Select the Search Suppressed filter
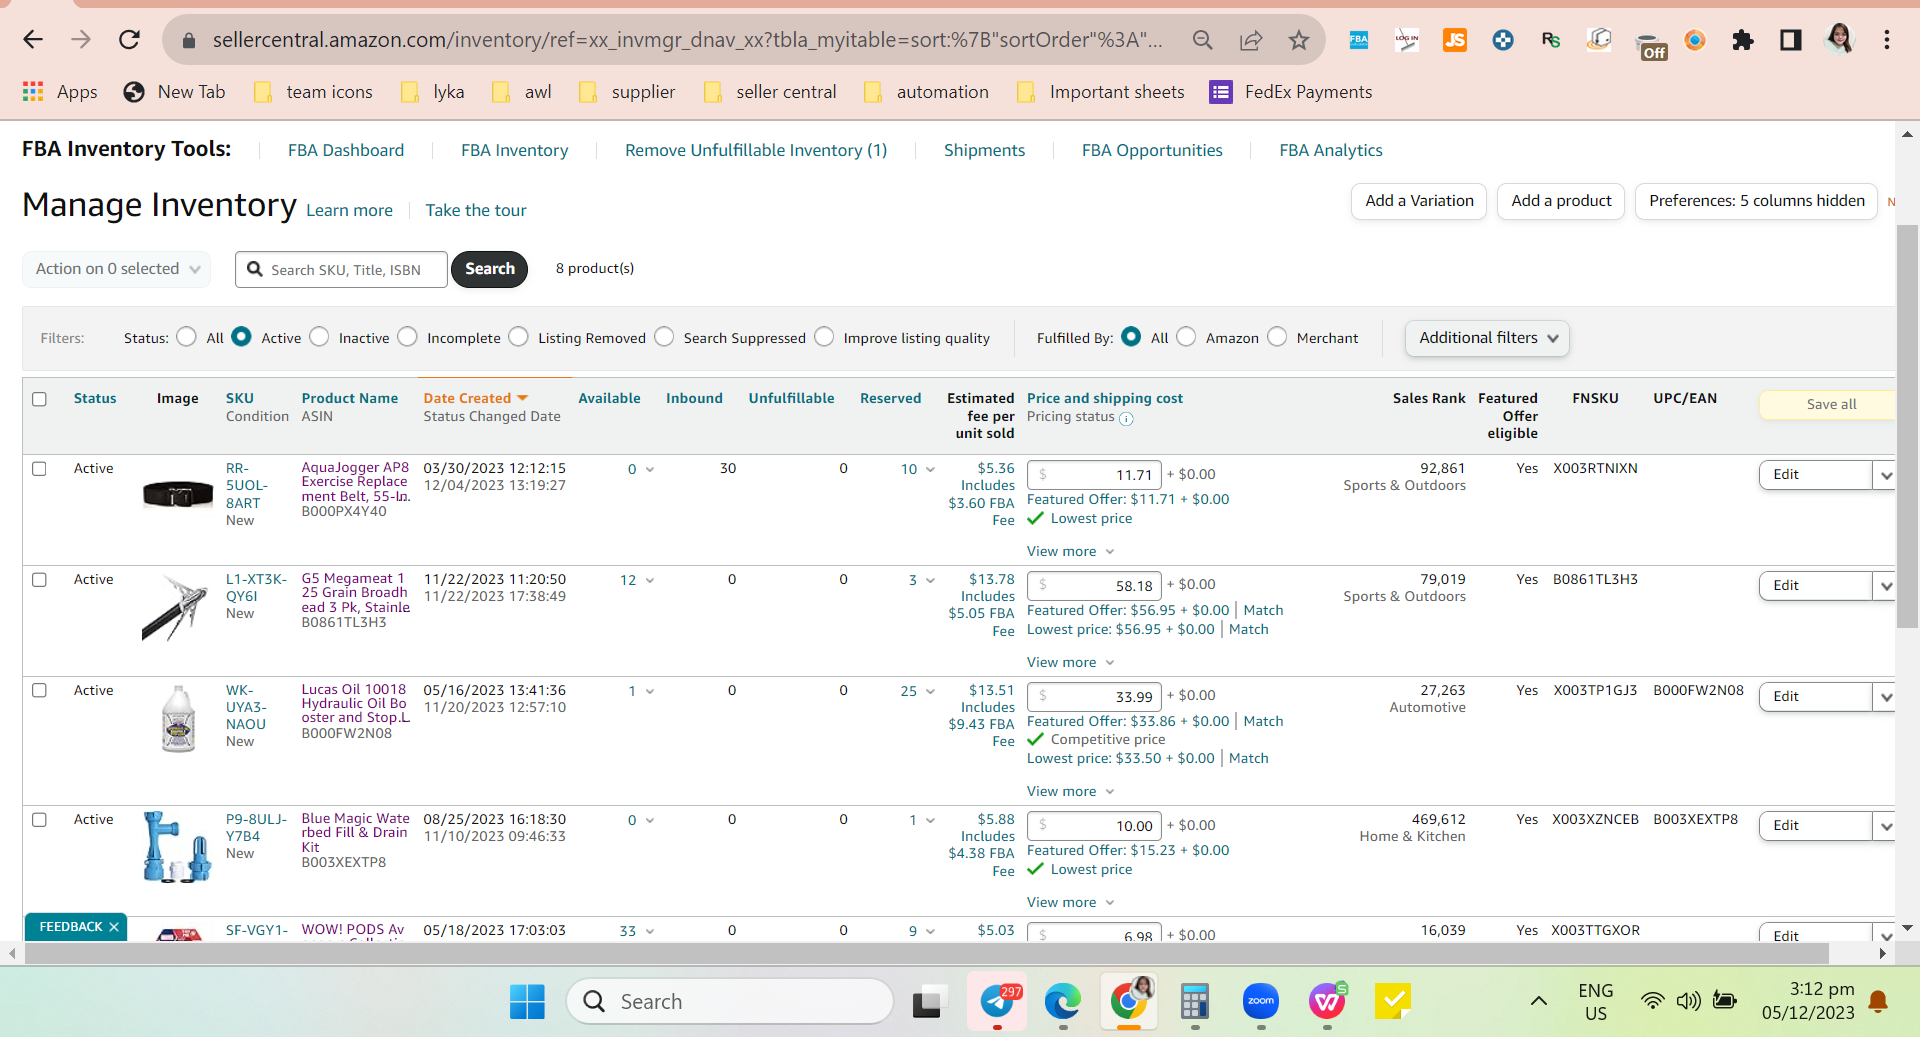This screenshot has width=1920, height=1037. coord(664,337)
